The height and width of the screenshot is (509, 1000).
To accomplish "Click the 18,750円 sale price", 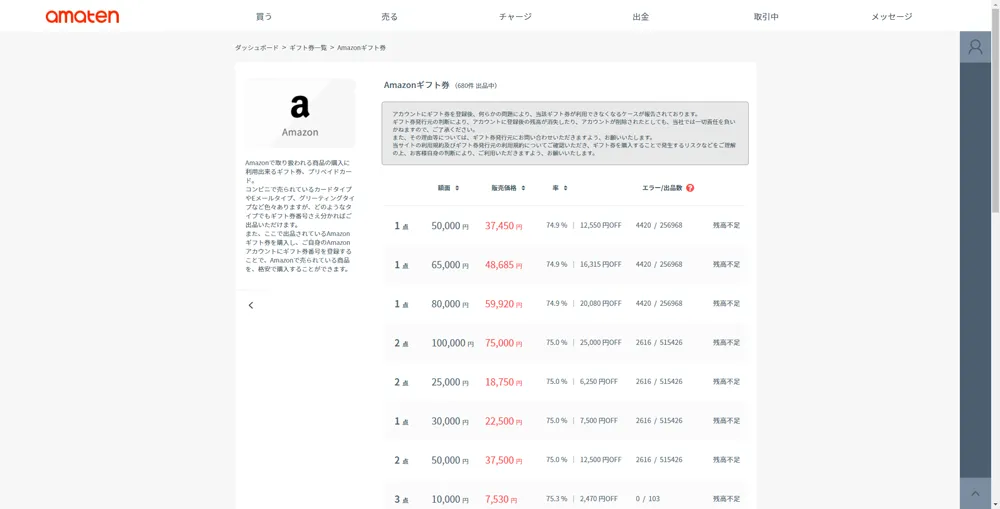I will 503,382.
